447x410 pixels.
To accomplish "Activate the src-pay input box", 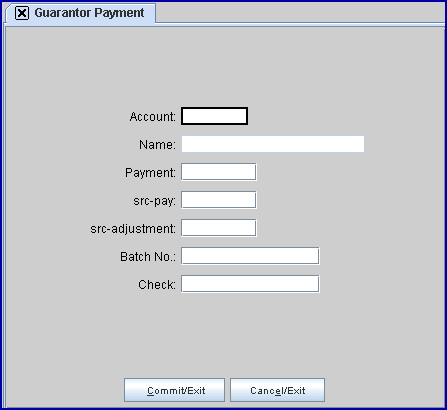I will [x=219, y=200].
